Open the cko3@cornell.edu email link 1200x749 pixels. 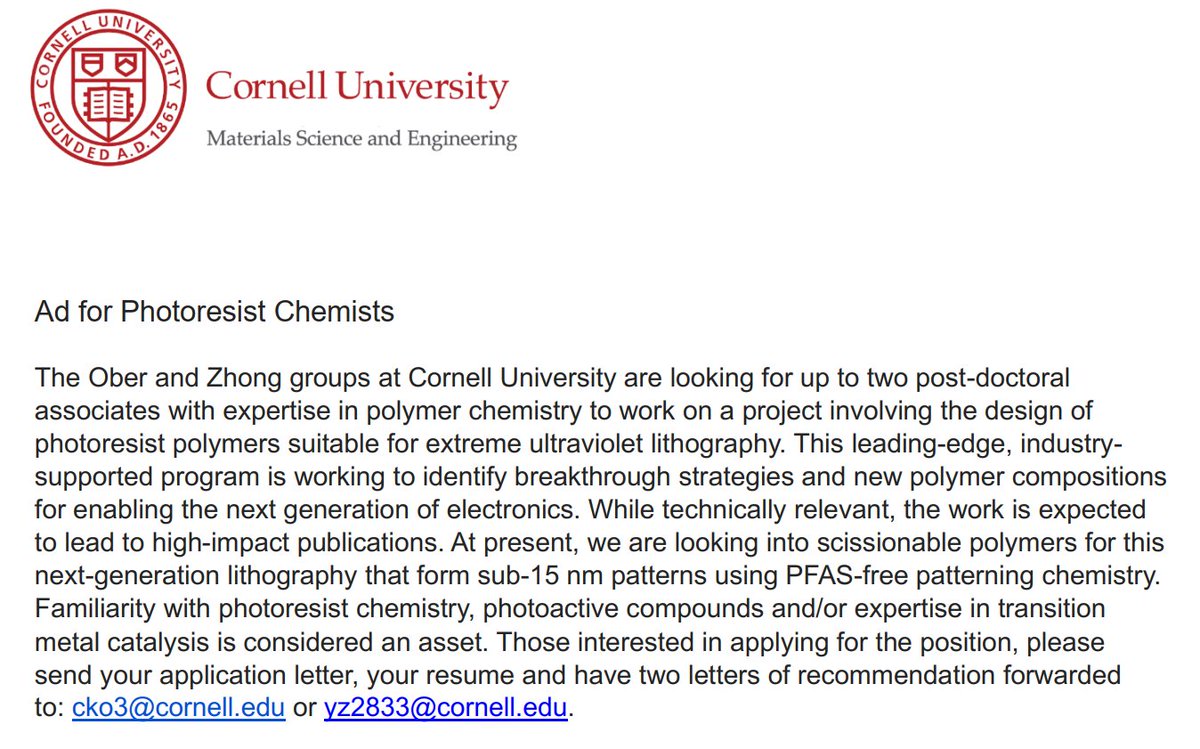(x=179, y=708)
